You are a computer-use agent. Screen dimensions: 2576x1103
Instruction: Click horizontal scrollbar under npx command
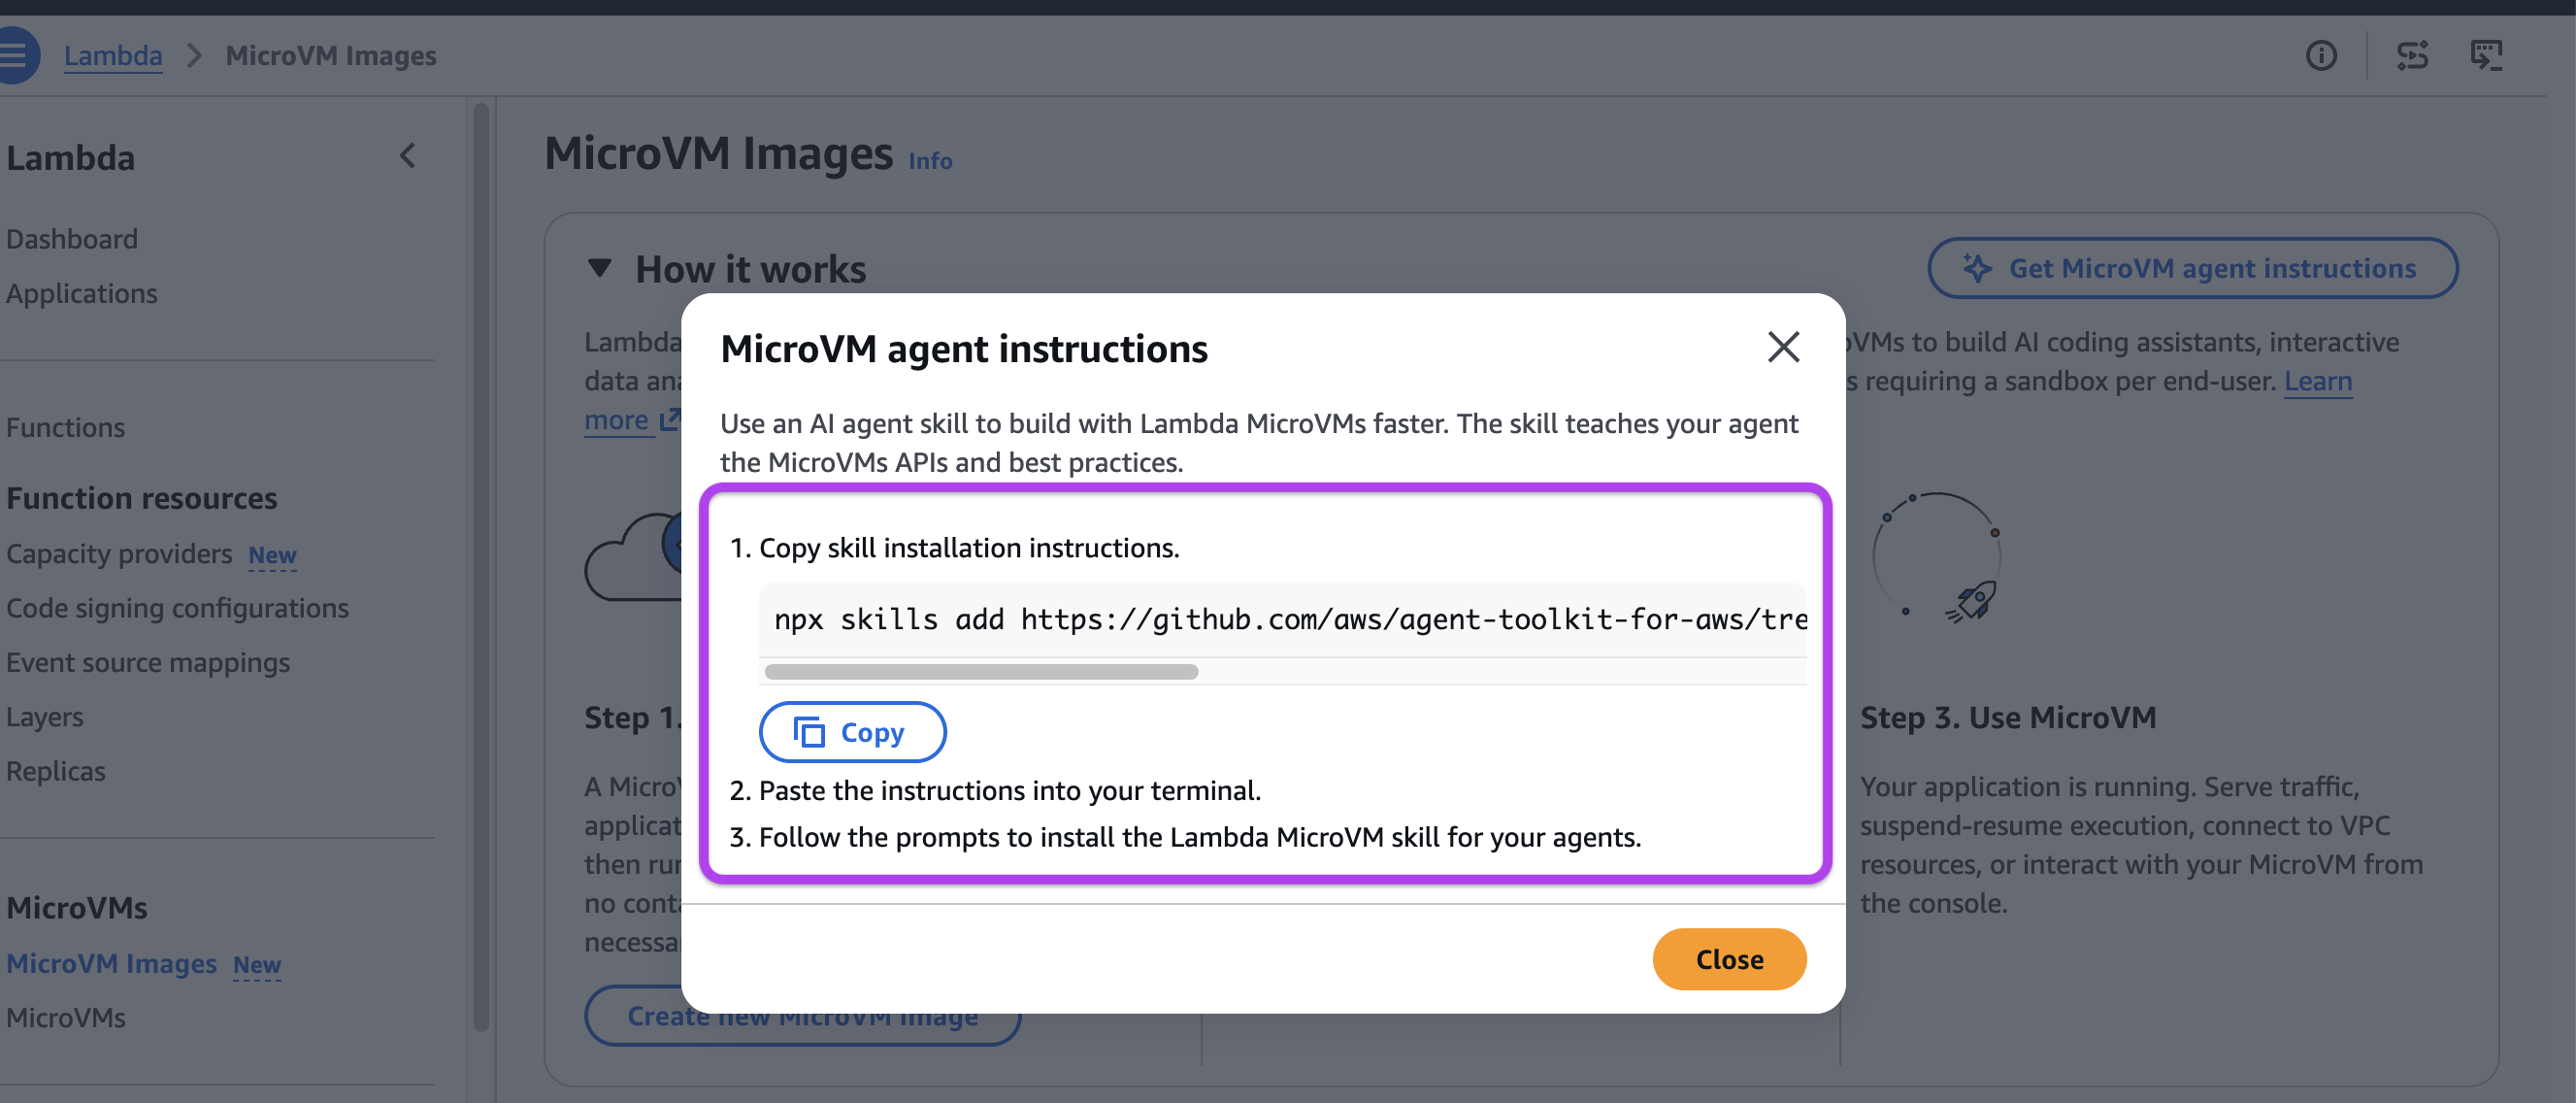[981, 672]
